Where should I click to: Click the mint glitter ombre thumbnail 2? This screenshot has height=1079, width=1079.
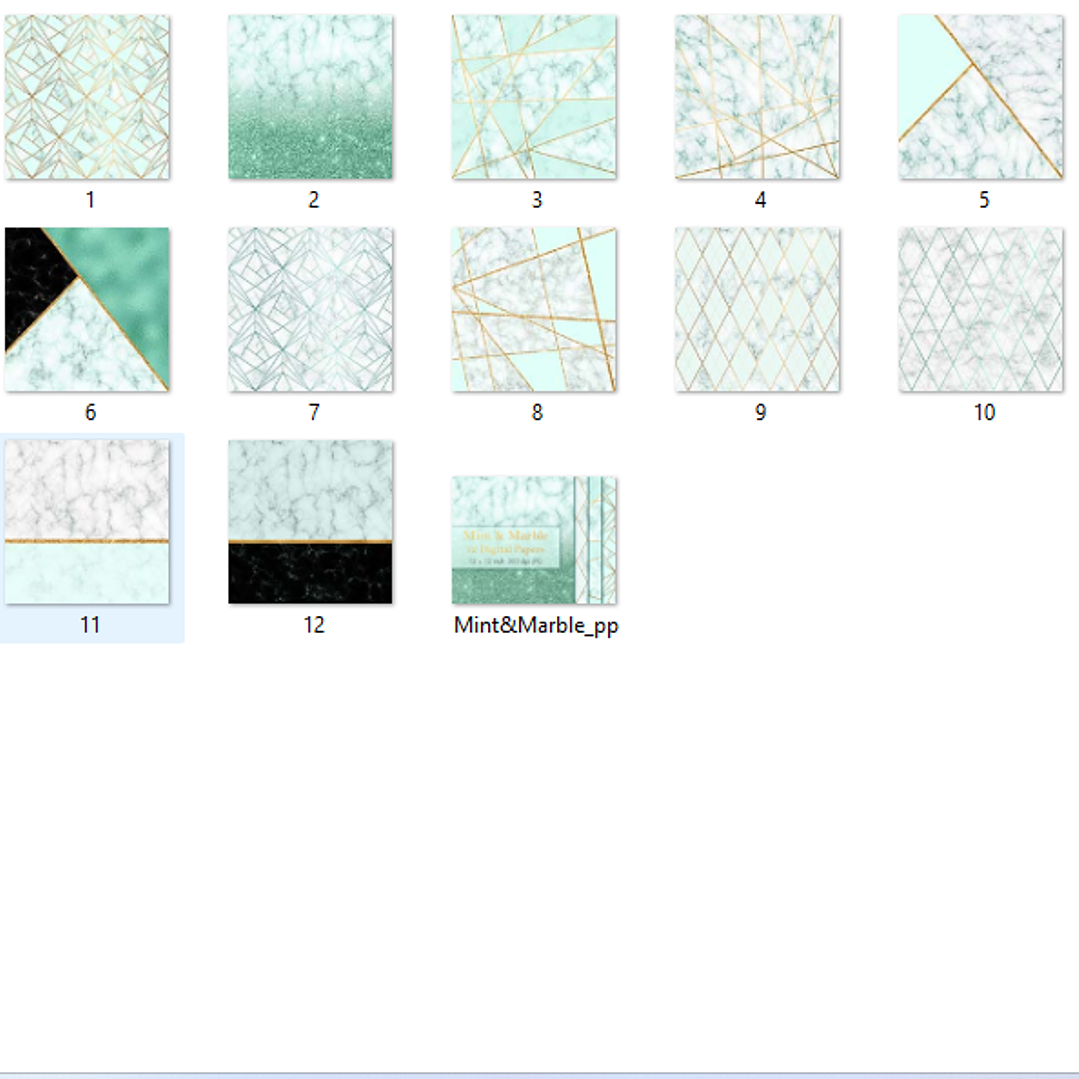310,97
